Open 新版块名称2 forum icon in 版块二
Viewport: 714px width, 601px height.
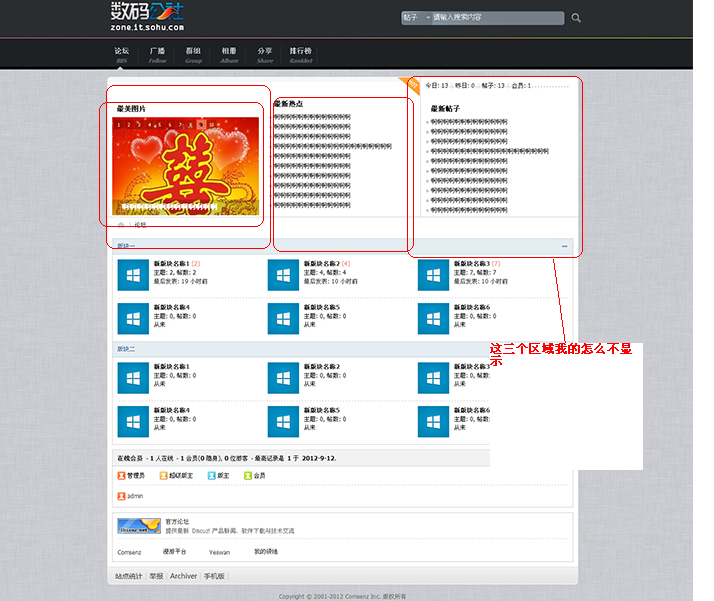pos(283,378)
